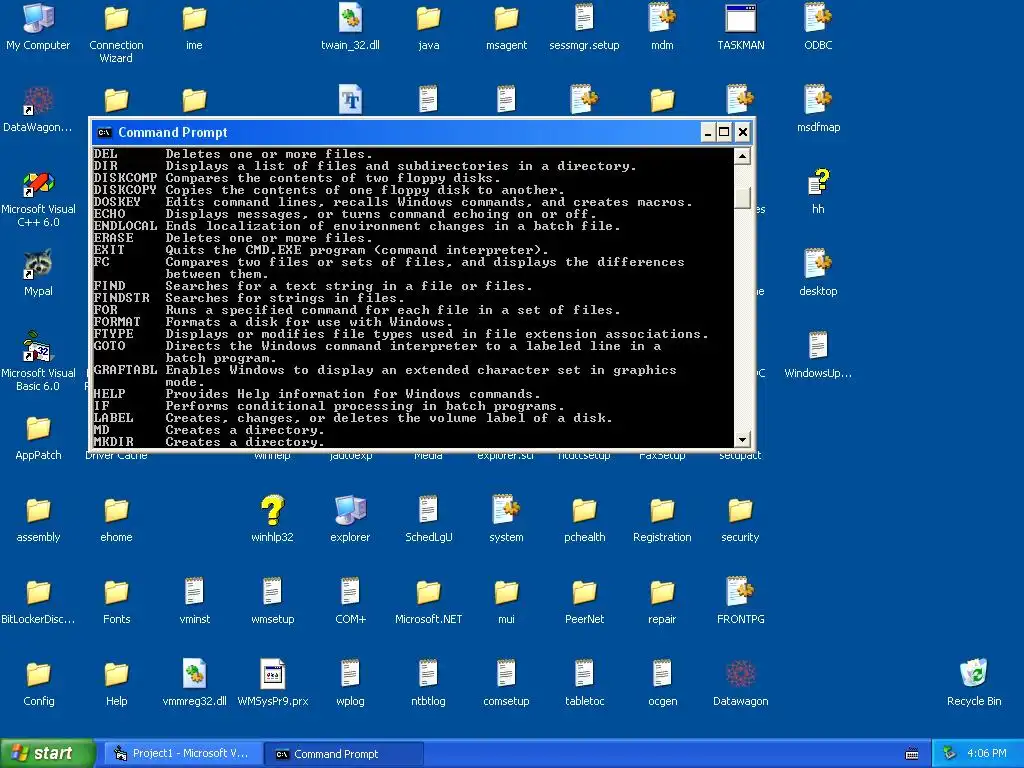Select the comsetup file icon

point(506,675)
